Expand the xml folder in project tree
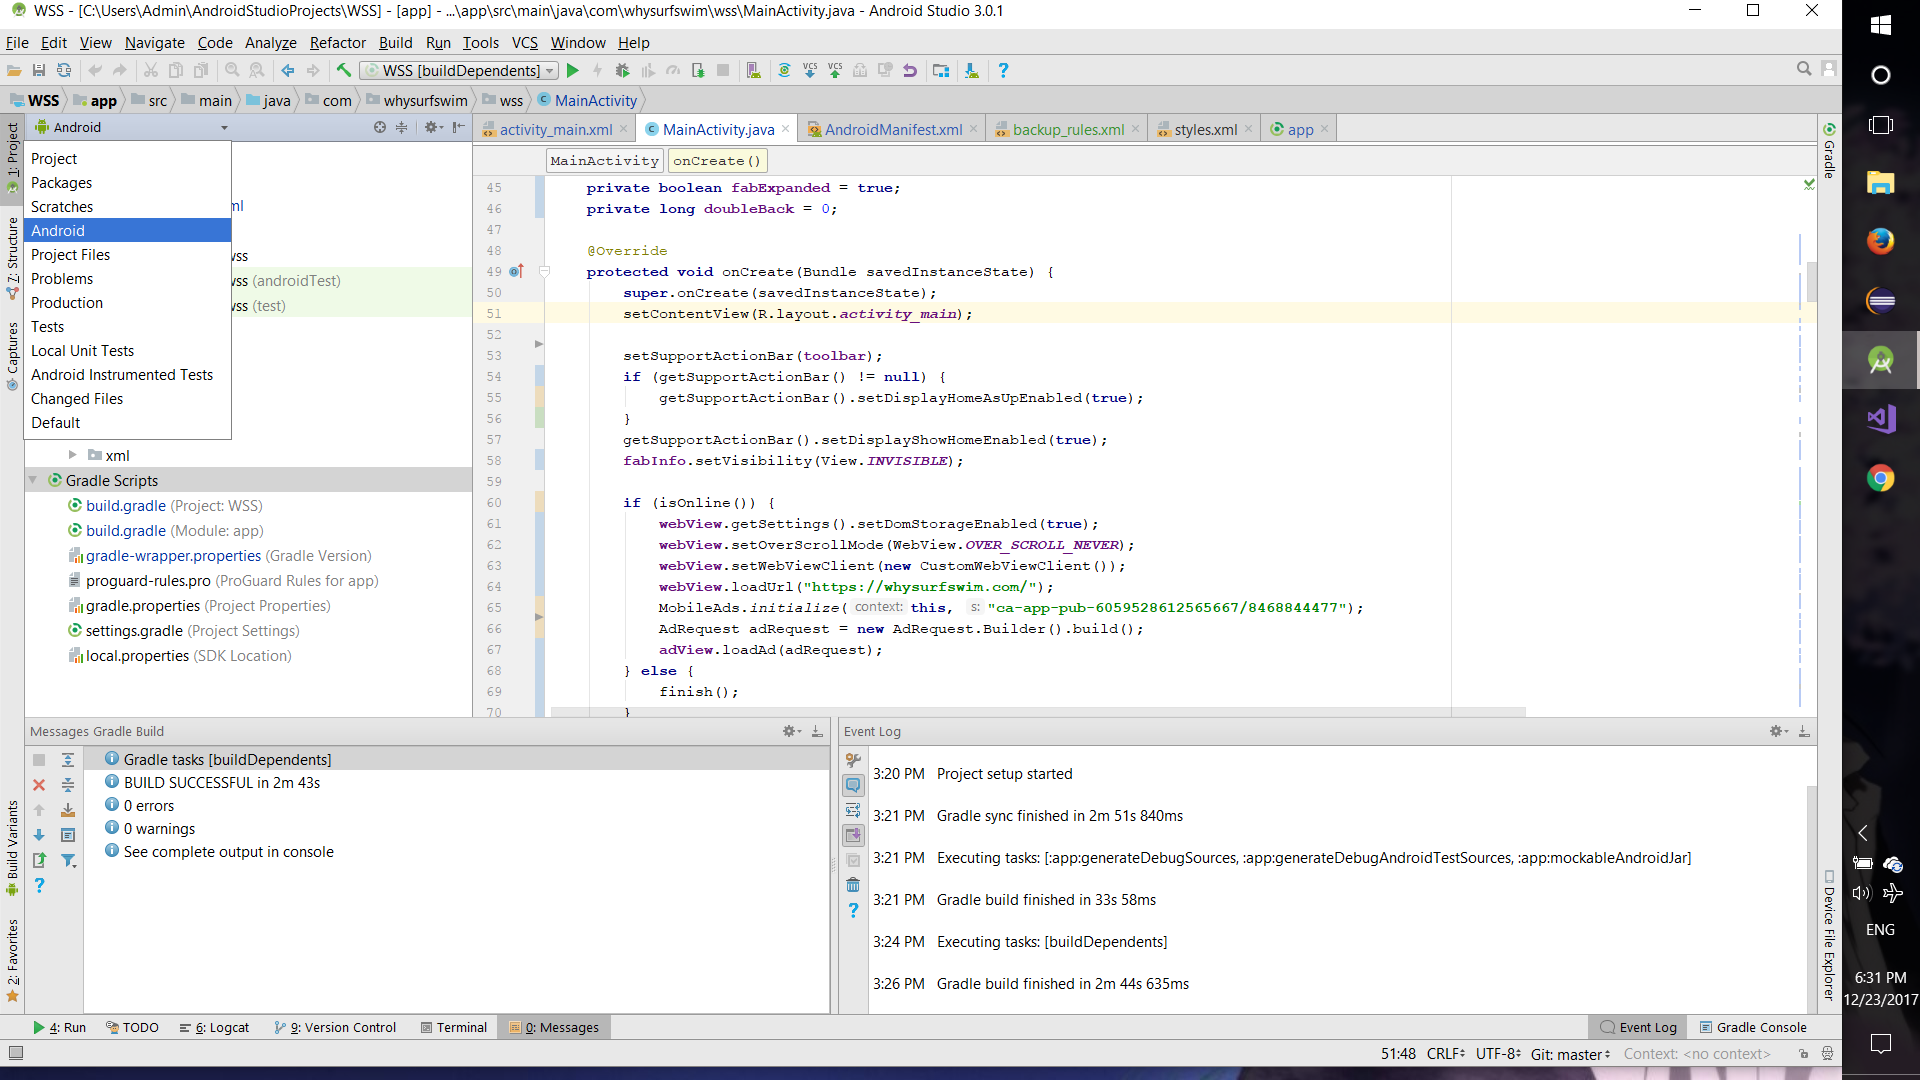This screenshot has height=1080, width=1920. (x=72, y=455)
